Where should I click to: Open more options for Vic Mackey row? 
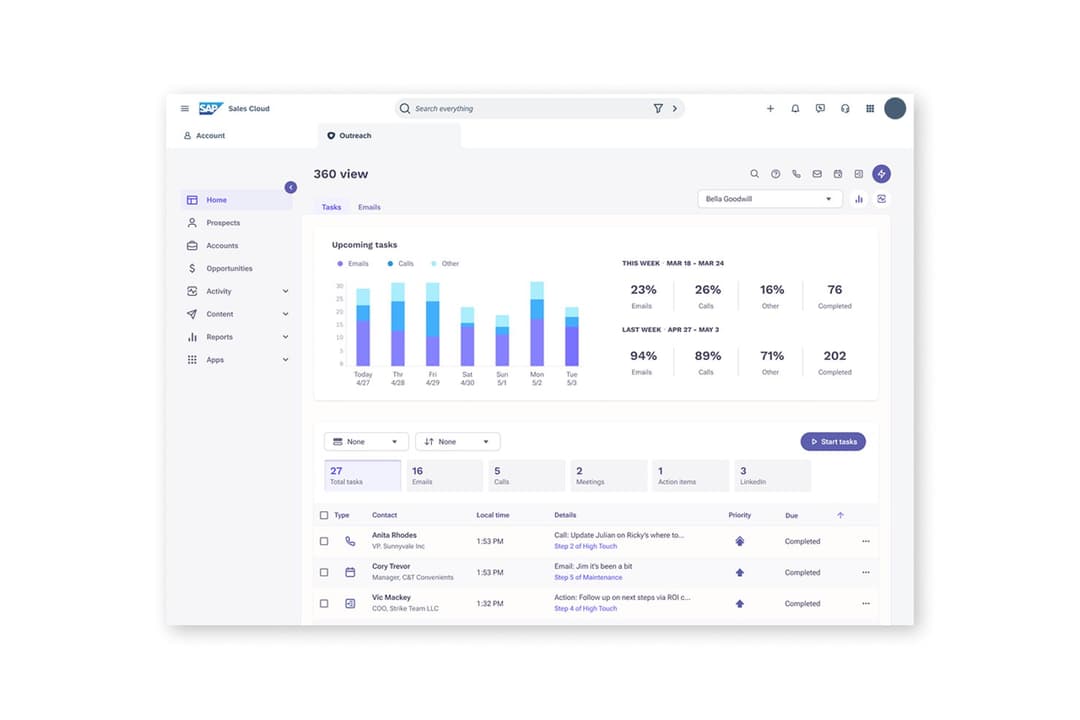865,603
